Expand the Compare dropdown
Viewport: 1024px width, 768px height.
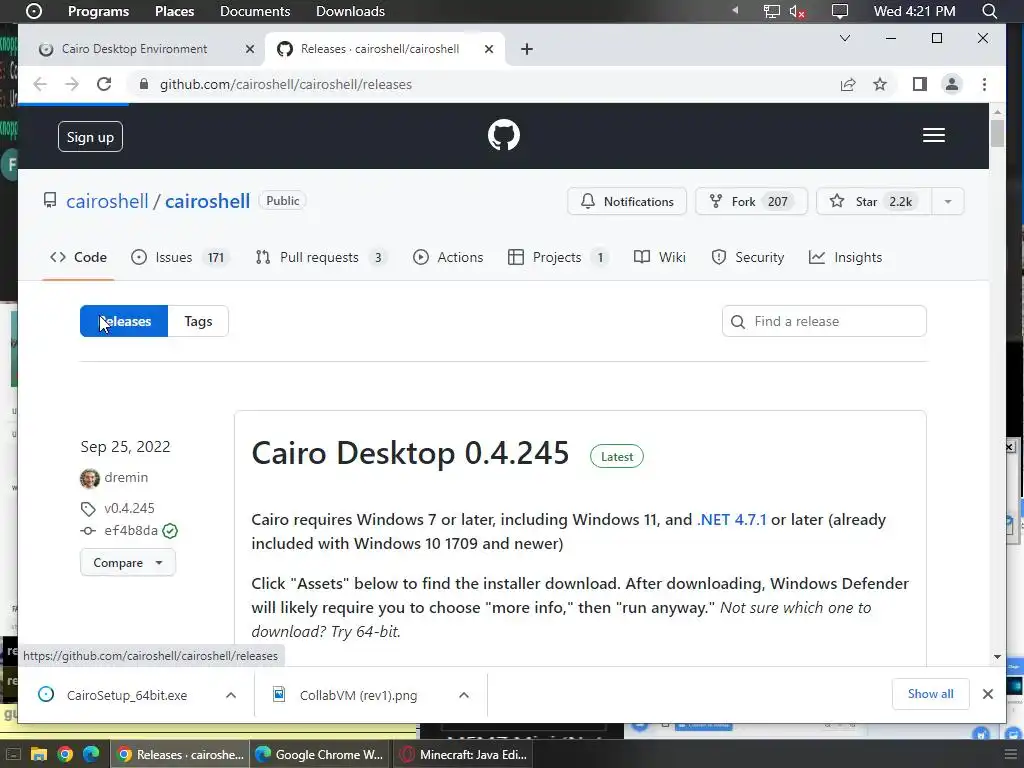pyautogui.click(x=127, y=562)
